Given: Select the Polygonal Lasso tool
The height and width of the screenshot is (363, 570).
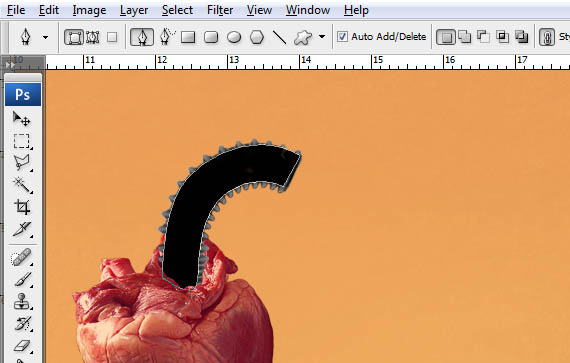Looking at the screenshot, I should tap(22, 163).
